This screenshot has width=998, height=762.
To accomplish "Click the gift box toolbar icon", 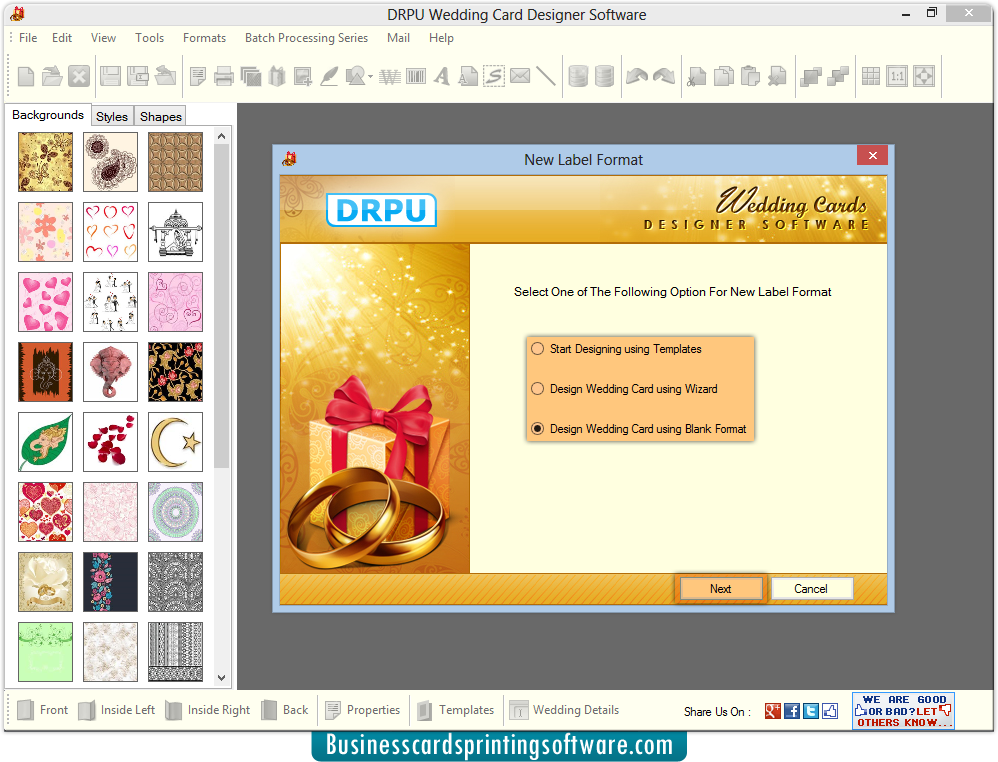I will (277, 77).
